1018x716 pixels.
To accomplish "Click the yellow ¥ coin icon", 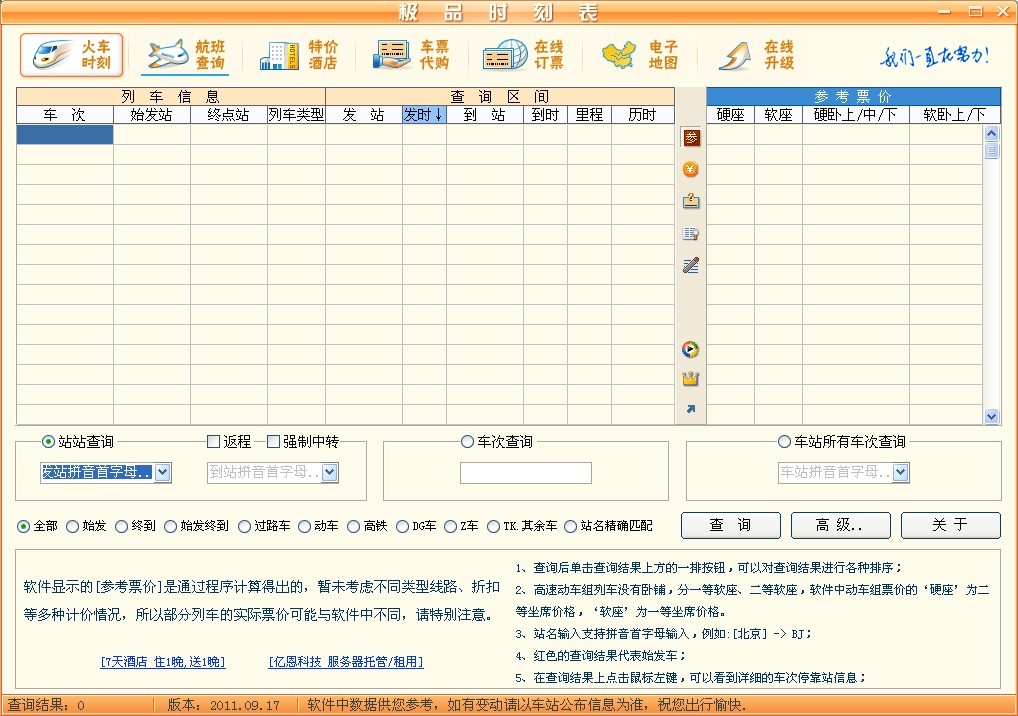I will coord(691,170).
